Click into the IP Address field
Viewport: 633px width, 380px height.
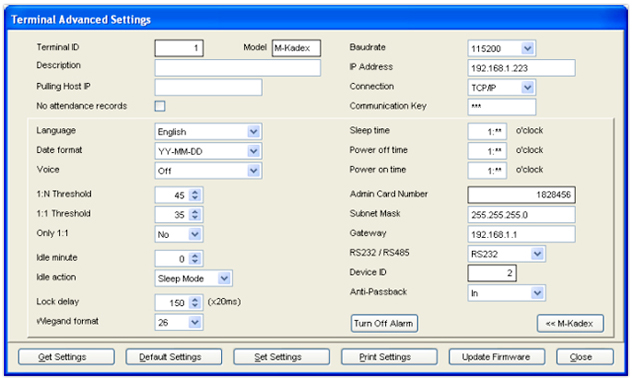click(x=522, y=68)
